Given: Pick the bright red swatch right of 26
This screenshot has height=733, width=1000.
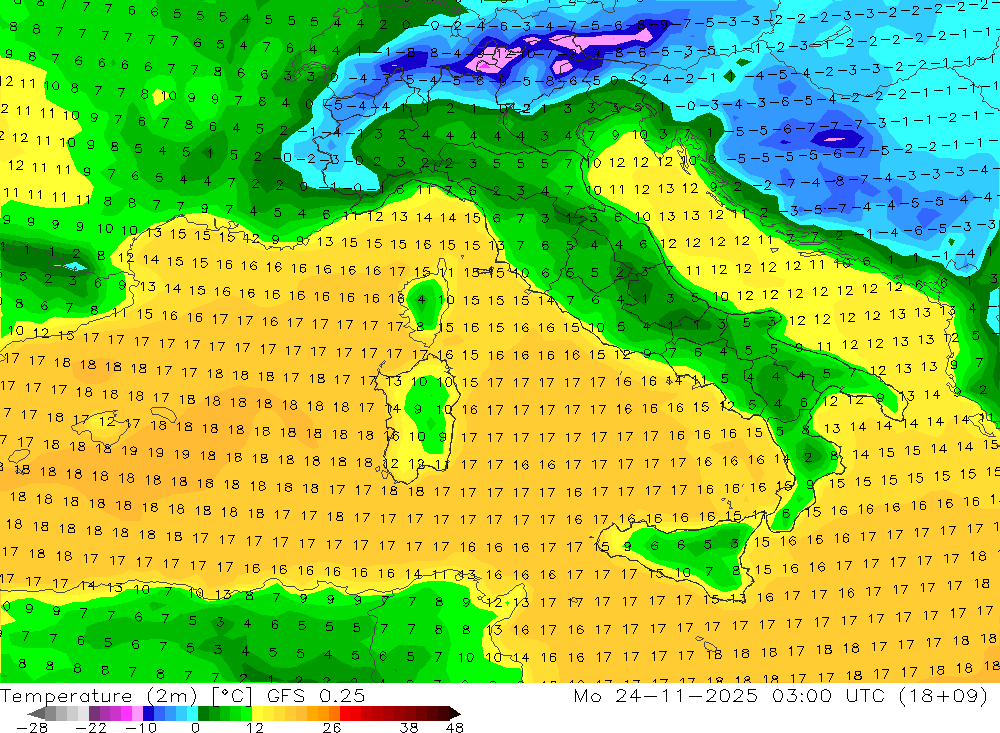Looking at the screenshot, I should click(345, 714).
